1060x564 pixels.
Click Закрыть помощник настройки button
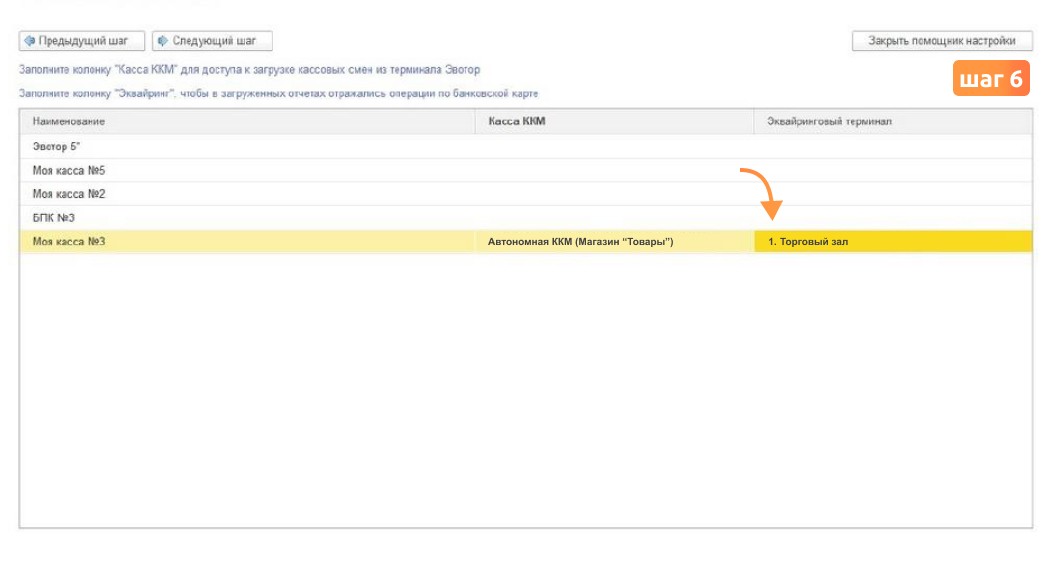(x=942, y=41)
